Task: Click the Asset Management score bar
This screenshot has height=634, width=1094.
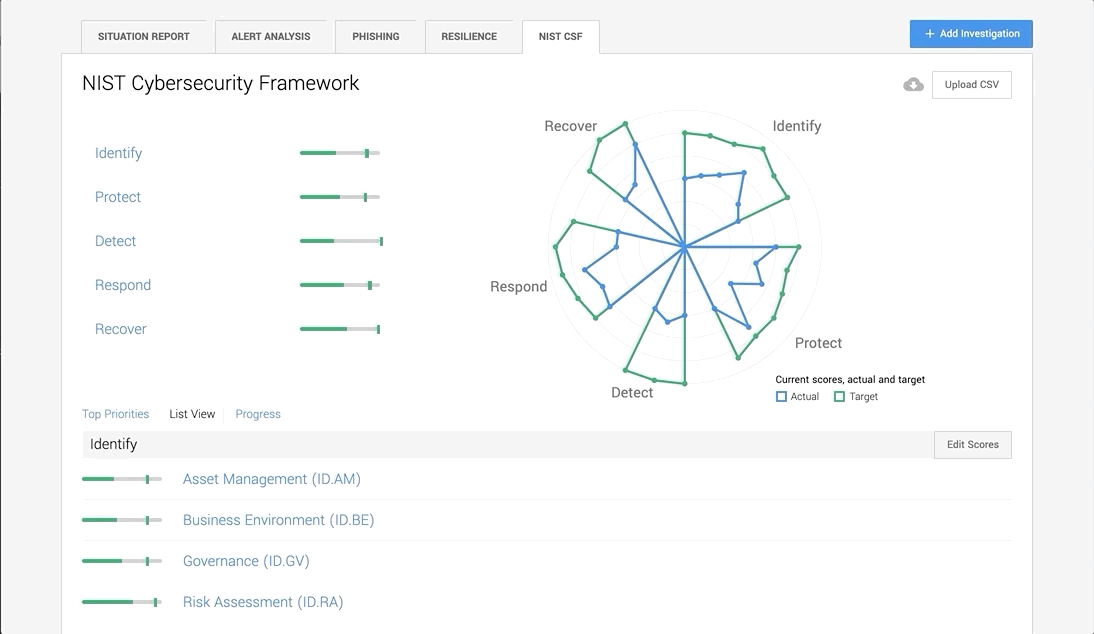Action: (122, 479)
